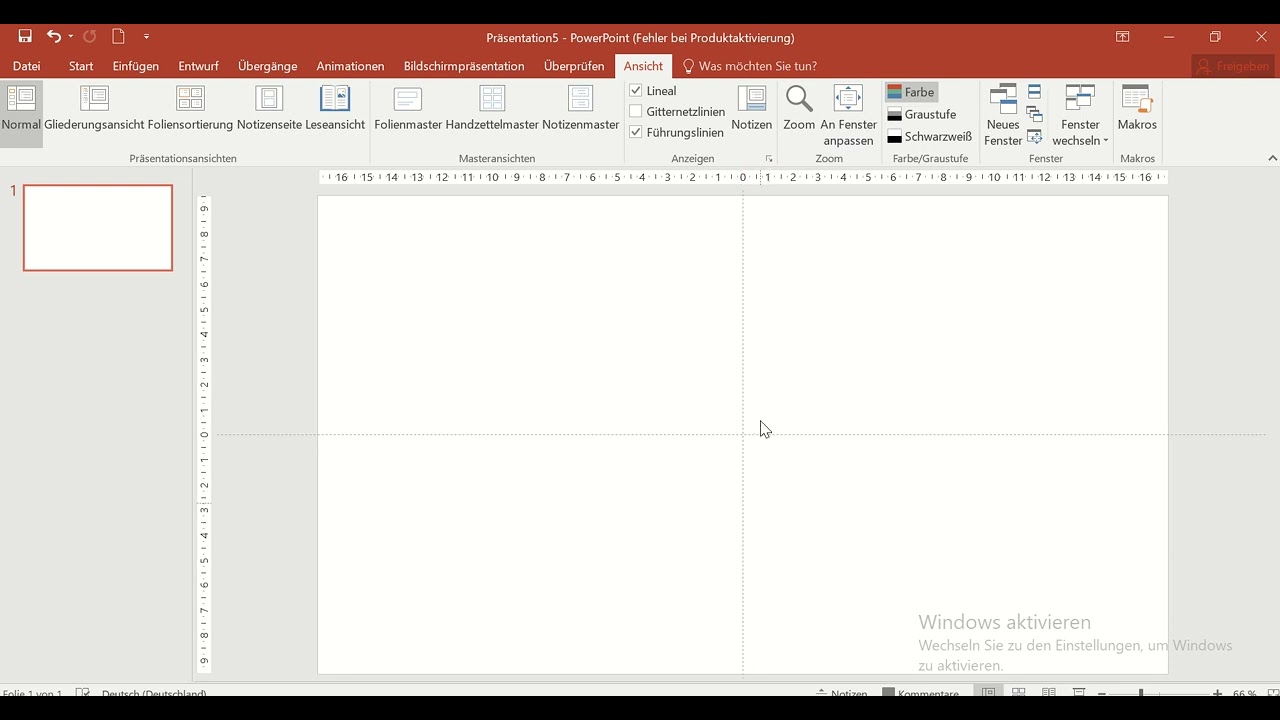Switch to Leseansicht view
This screenshot has height=720, width=1280.
click(335, 109)
